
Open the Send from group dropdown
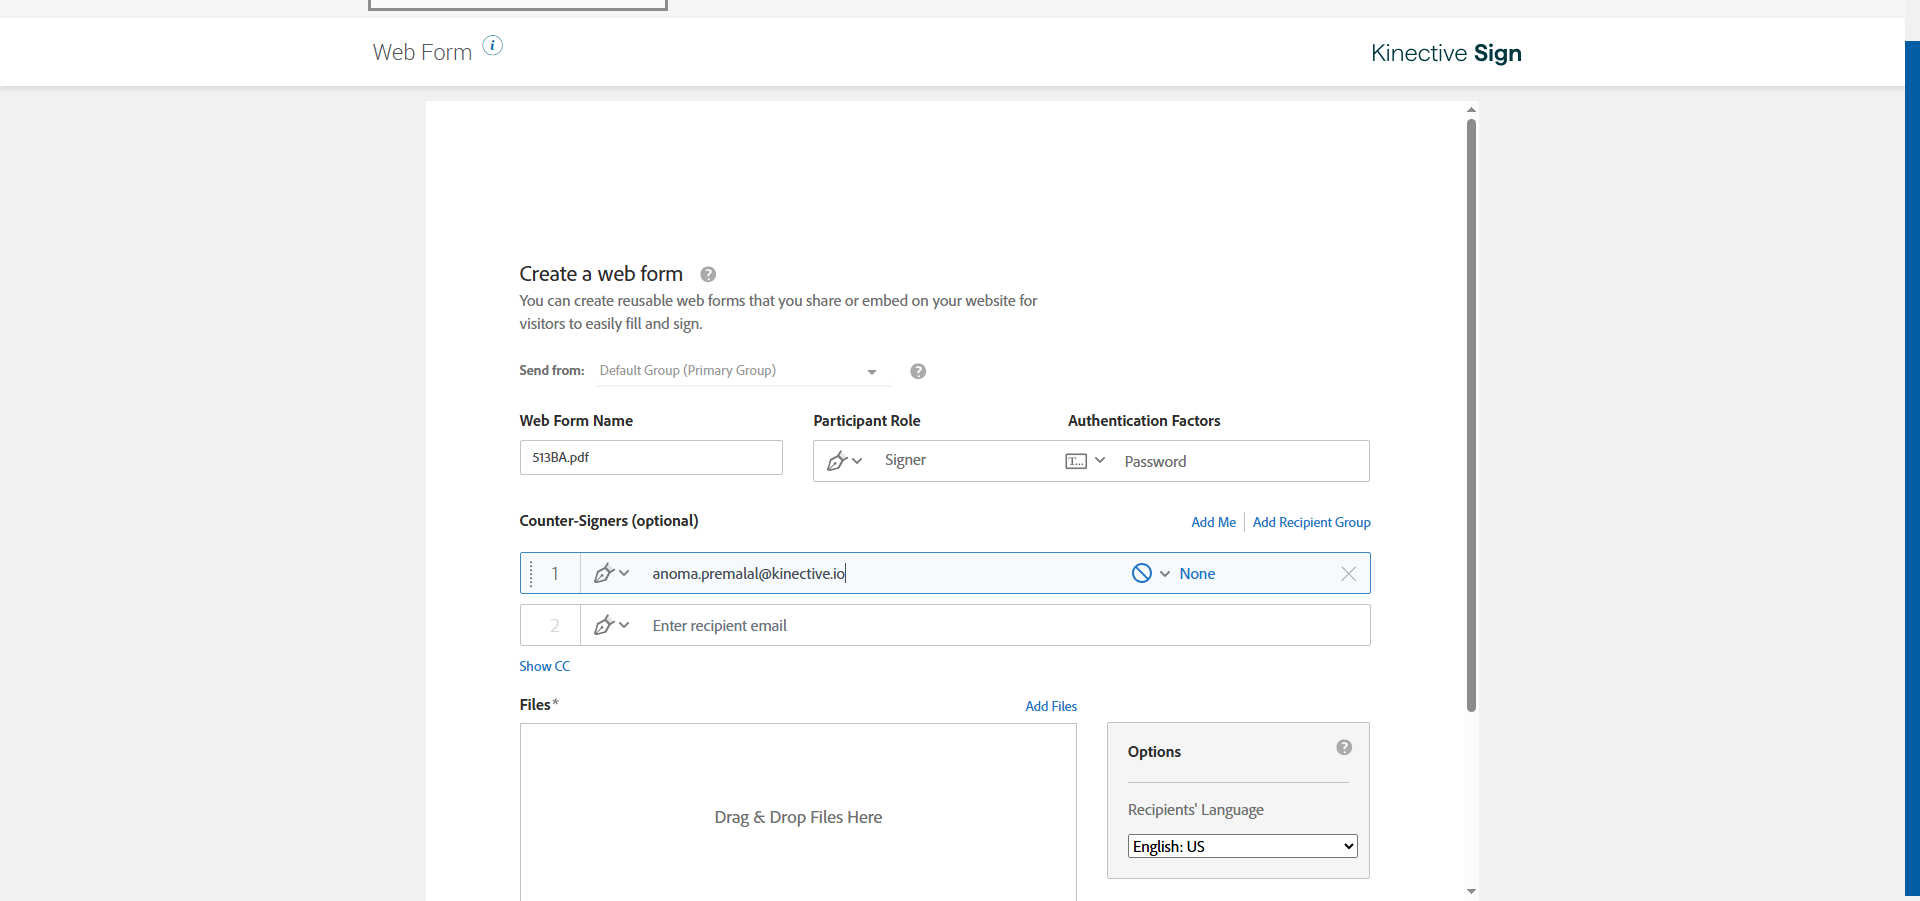click(740, 371)
